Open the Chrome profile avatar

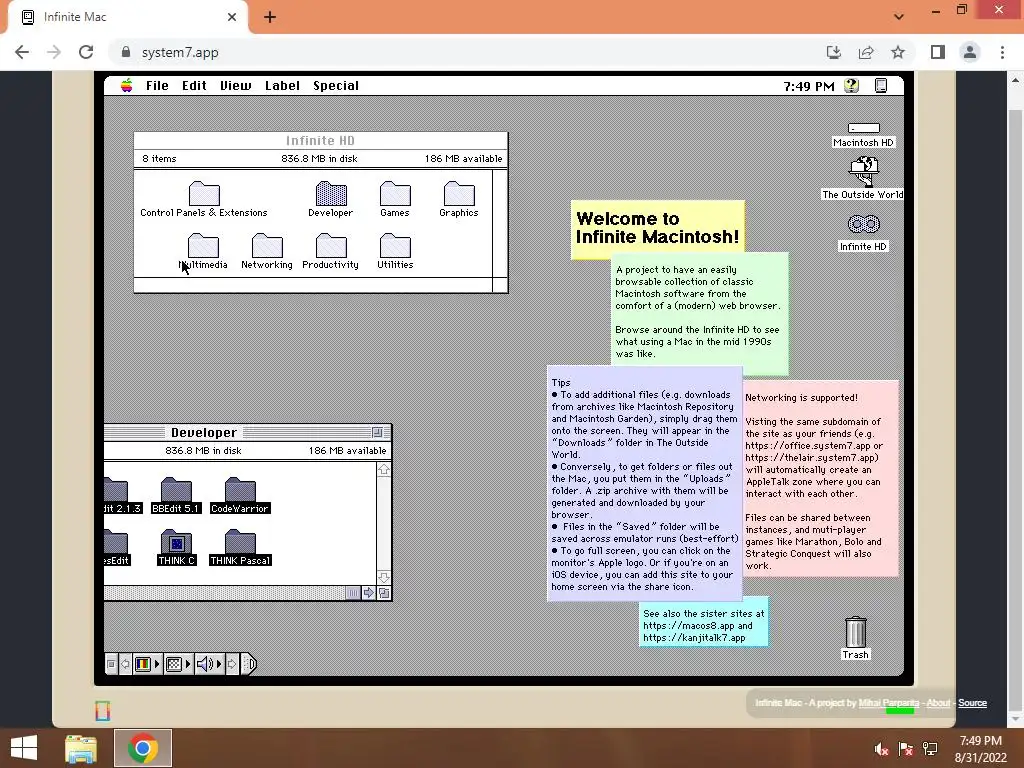970,52
